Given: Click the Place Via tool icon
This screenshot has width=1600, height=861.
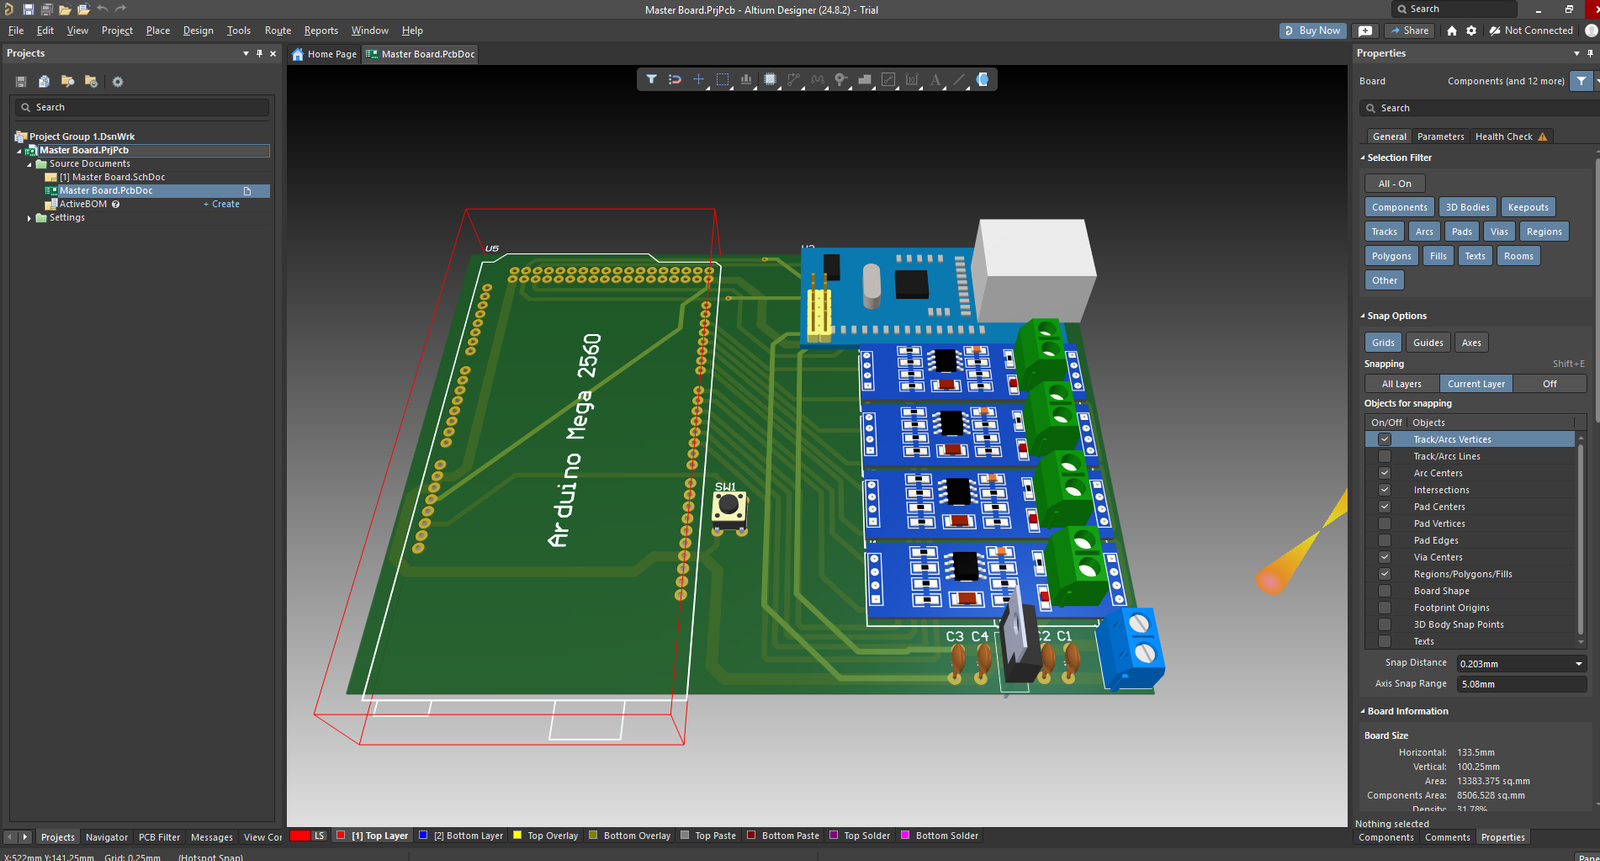Looking at the screenshot, I should click(x=841, y=79).
